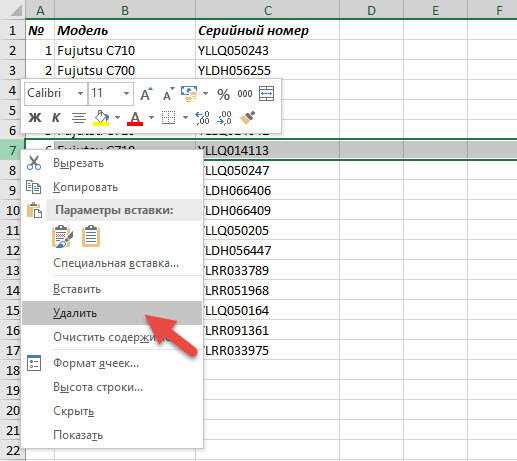Click serial cell ending 033975

point(271,350)
